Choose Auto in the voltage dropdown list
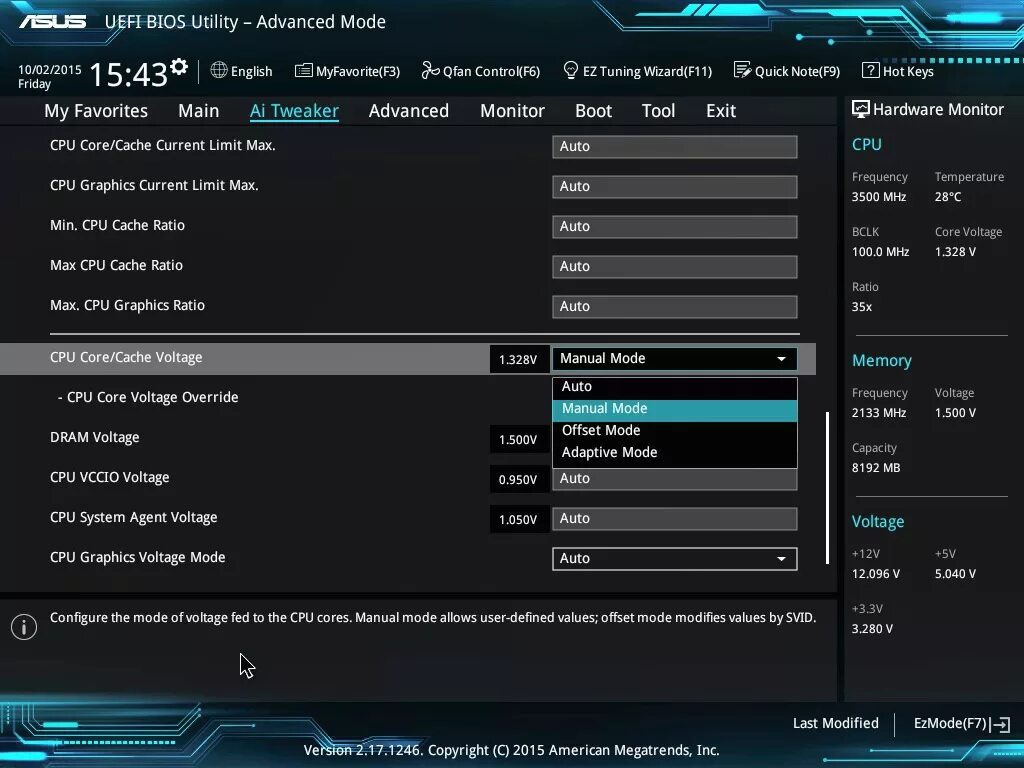 pos(675,387)
